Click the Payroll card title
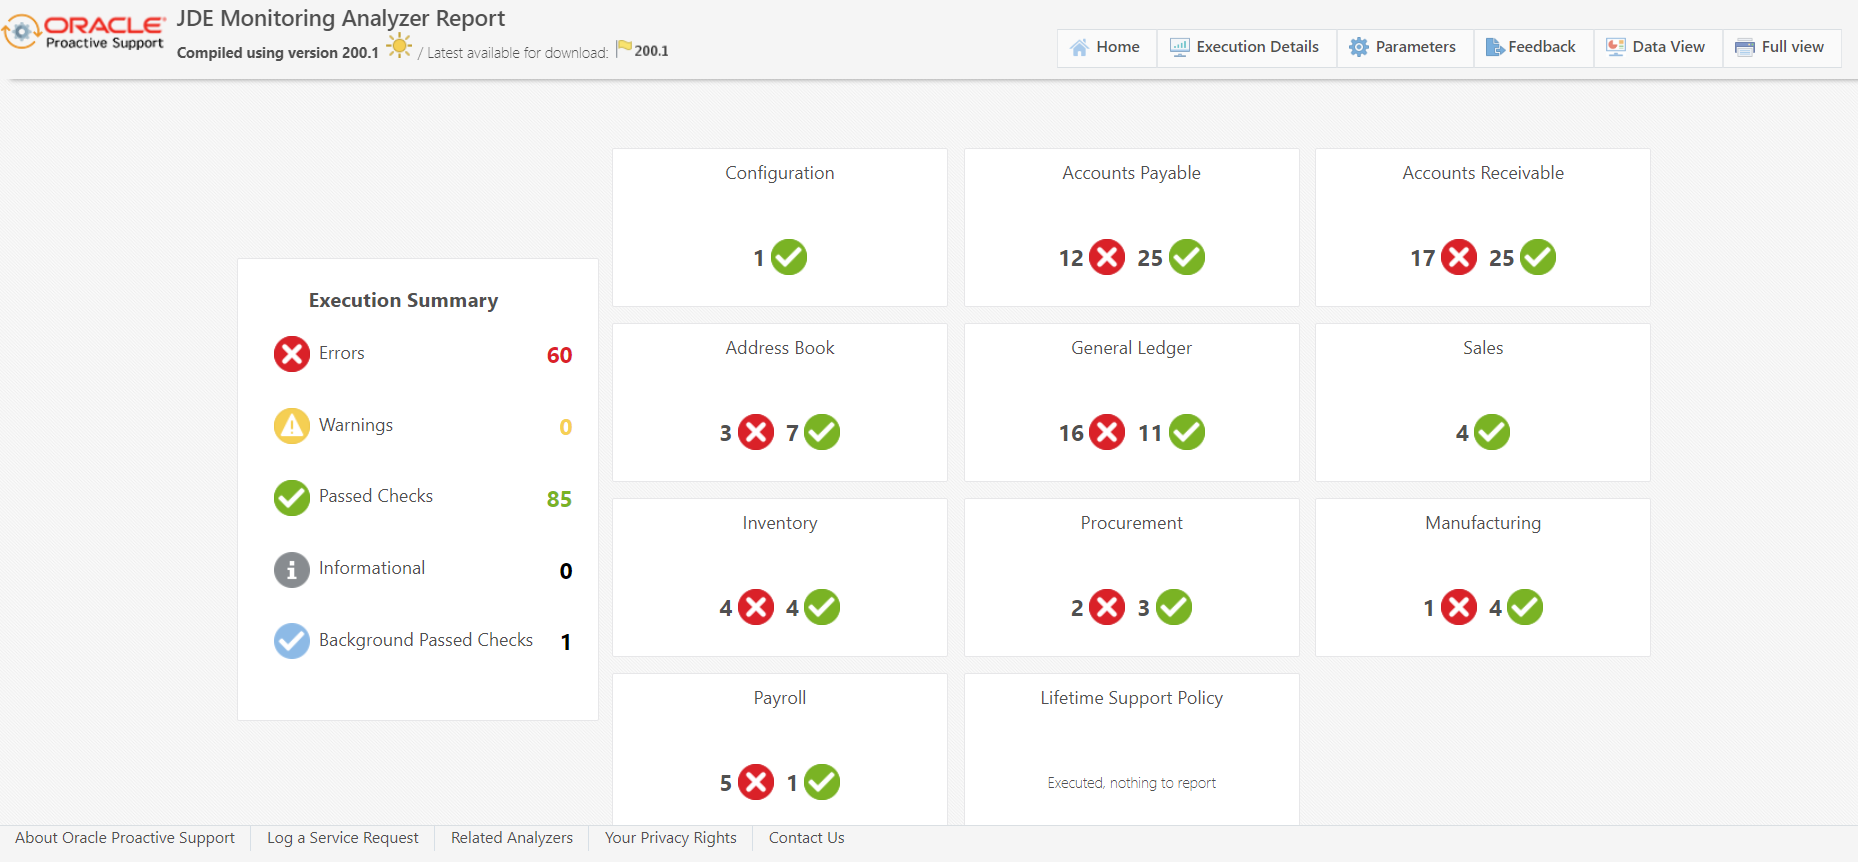Screen dimensions: 1858x862 point(780,698)
